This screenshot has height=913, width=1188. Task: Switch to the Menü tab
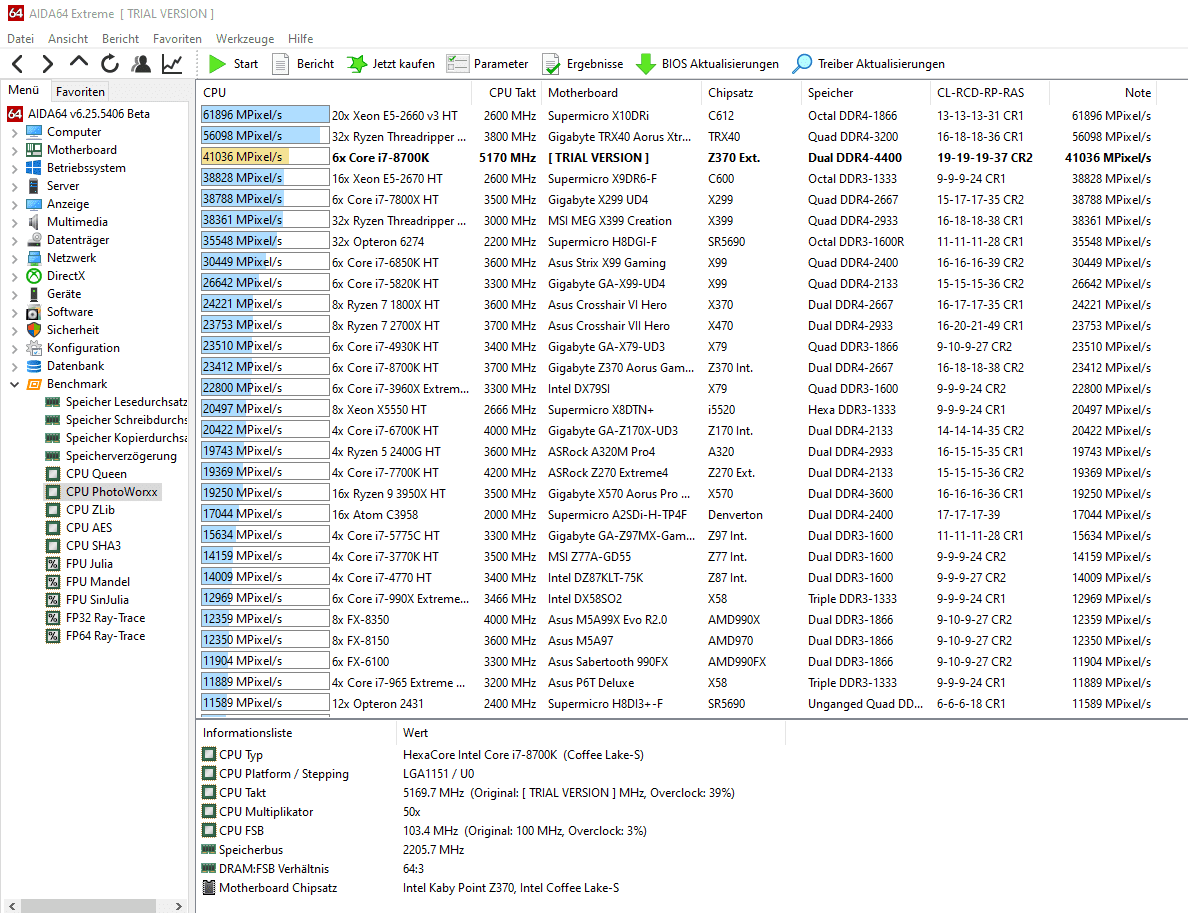[x=23, y=90]
